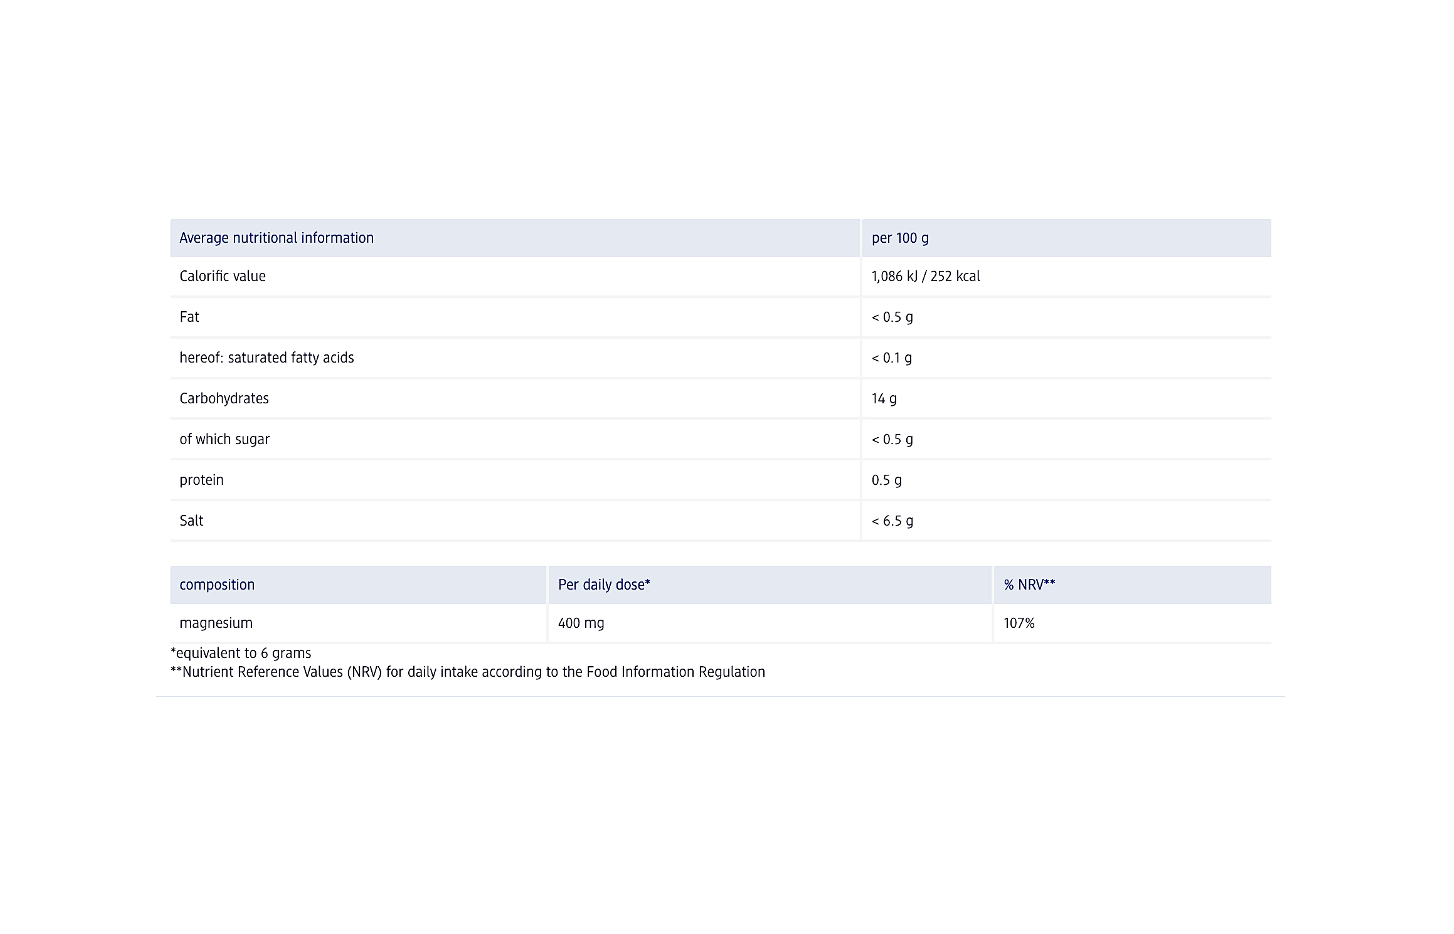Screen dimensions: 1454x934
Task: Select the 'magnesium' table cell
Action: point(216,623)
